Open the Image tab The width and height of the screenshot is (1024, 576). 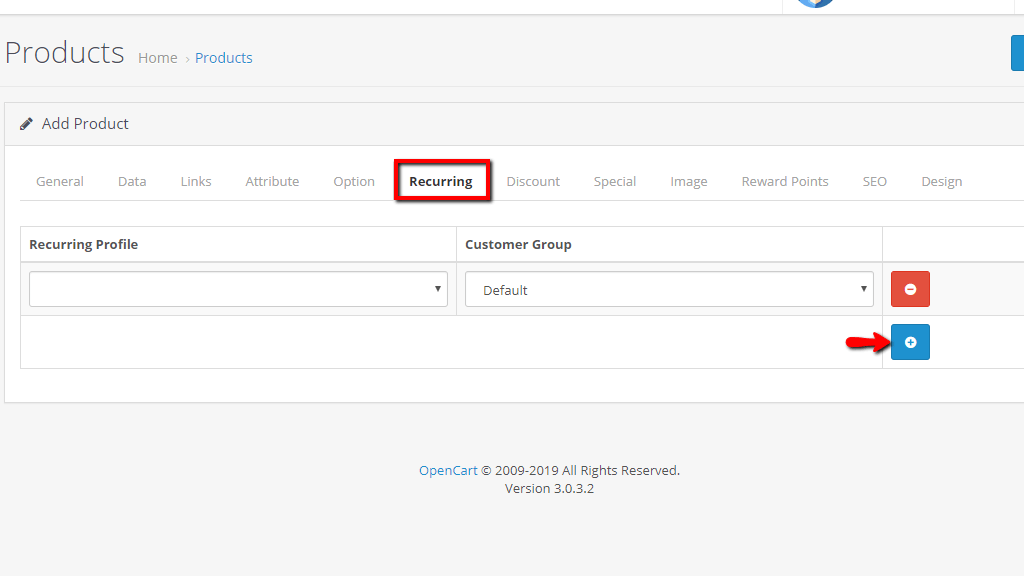[x=688, y=181]
